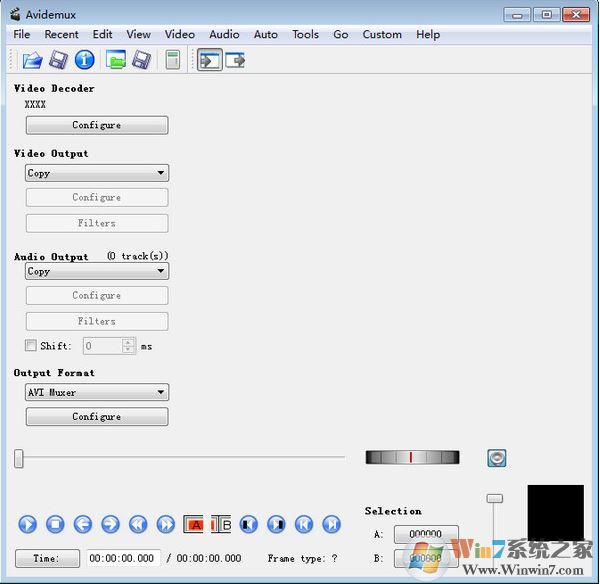The width and height of the screenshot is (600, 584).
Task: Click the Time button
Action: (x=45, y=558)
